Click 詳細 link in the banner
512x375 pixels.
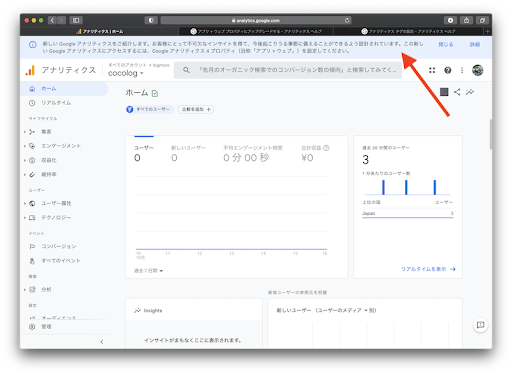(475, 44)
